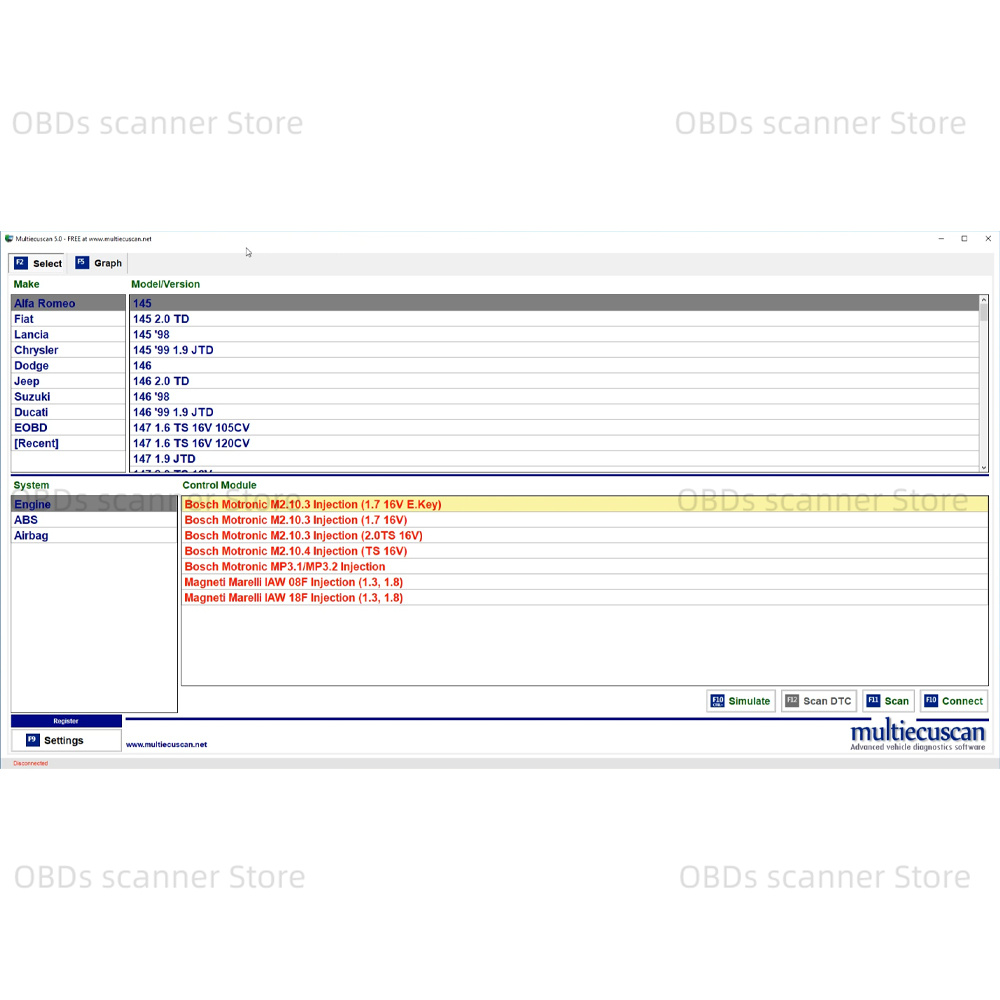Image resolution: width=1000 pixels, height=1000 pixels.
Task: Click F10 icon on the Connect button
Action: 931,700
